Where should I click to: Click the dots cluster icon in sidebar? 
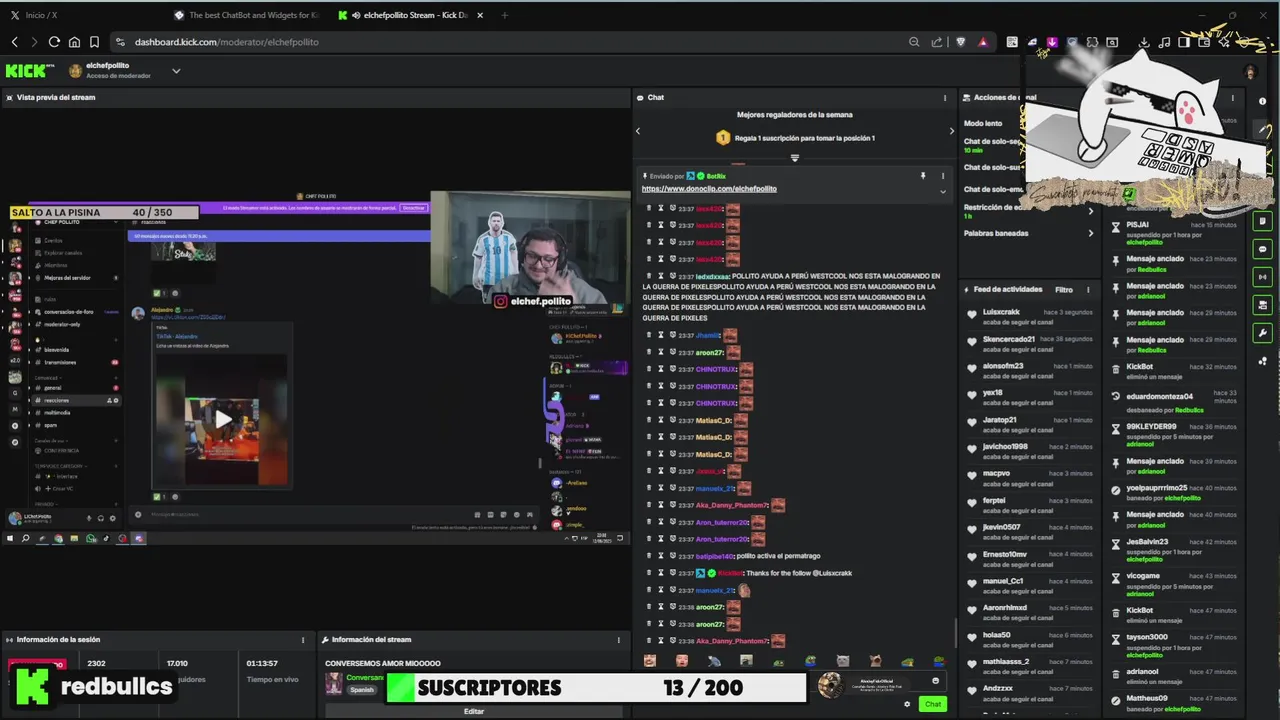1263,362
